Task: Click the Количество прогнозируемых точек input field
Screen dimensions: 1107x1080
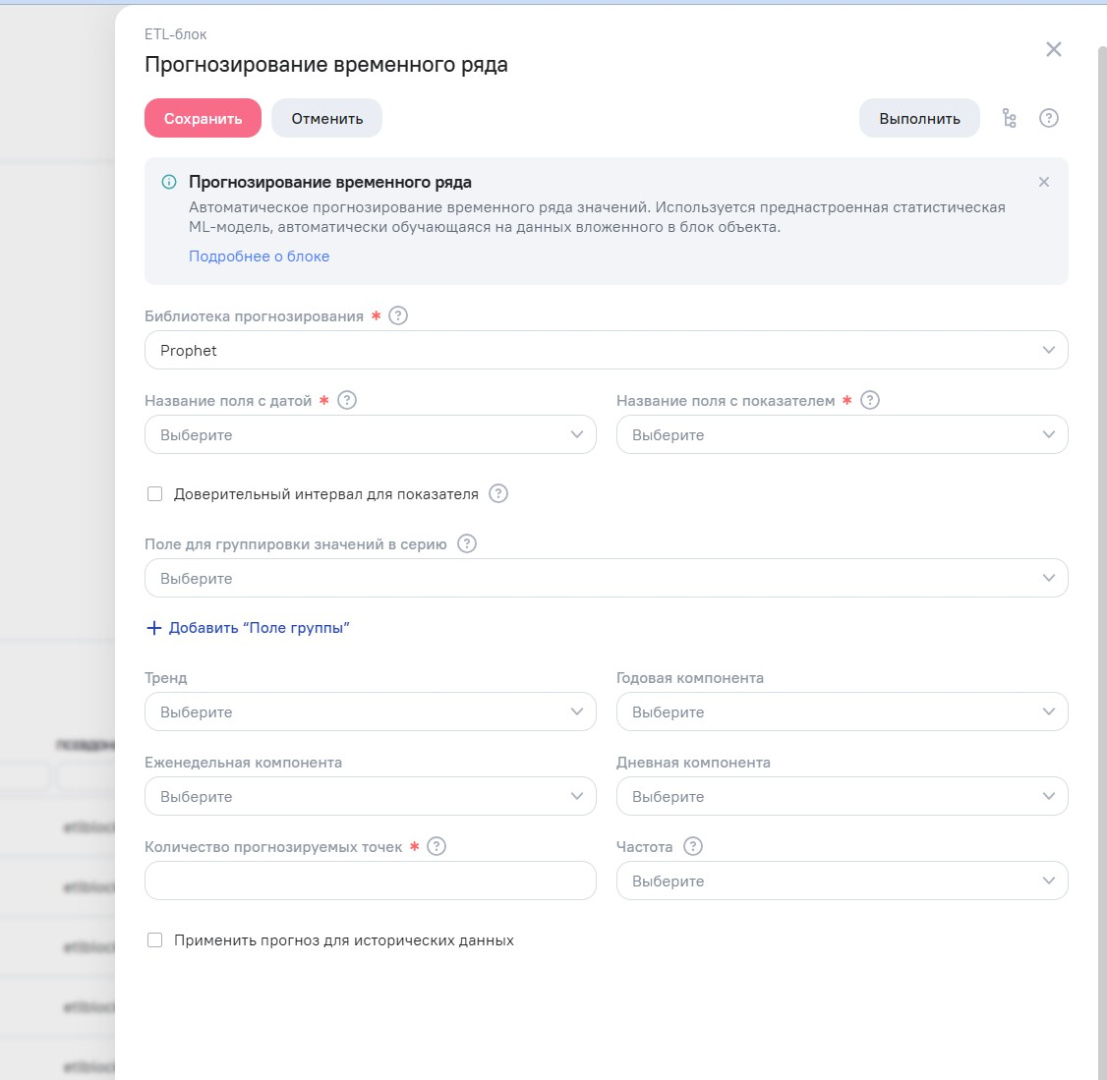Action: point(370,882)
